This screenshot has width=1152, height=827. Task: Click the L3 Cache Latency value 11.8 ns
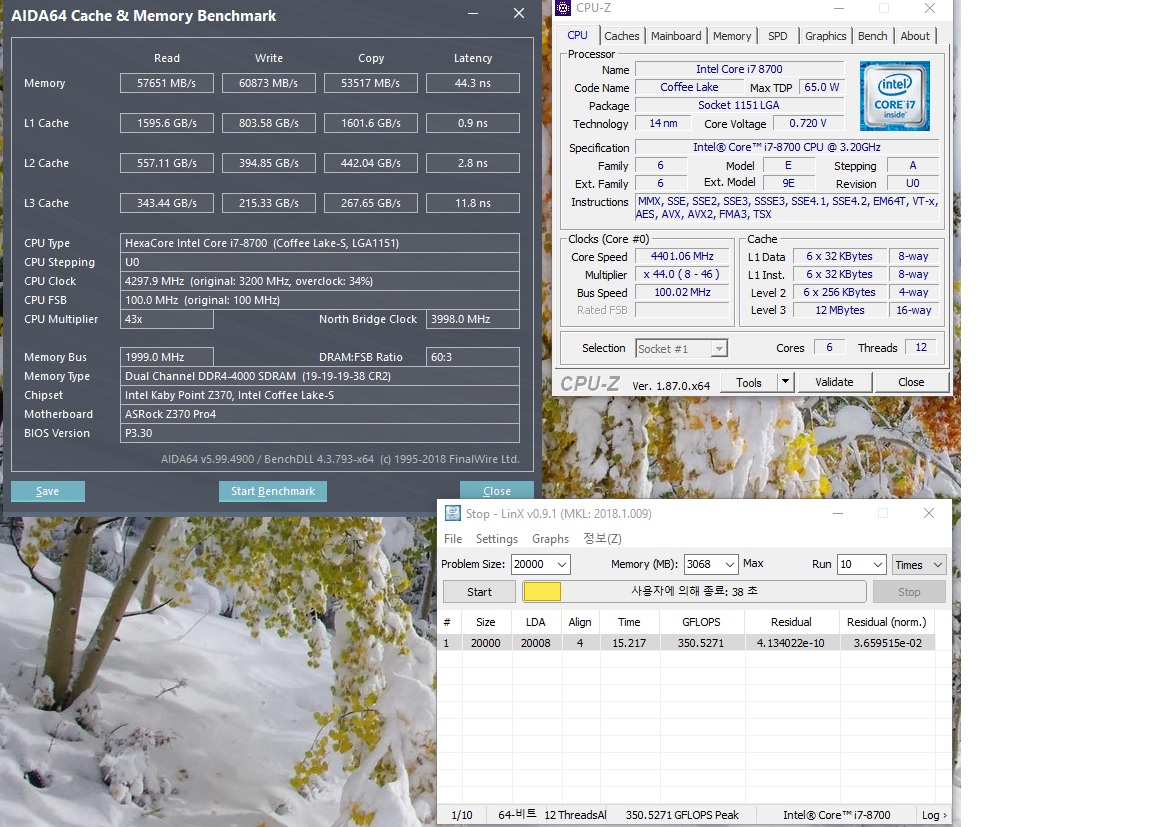click(x=472, y=203)
